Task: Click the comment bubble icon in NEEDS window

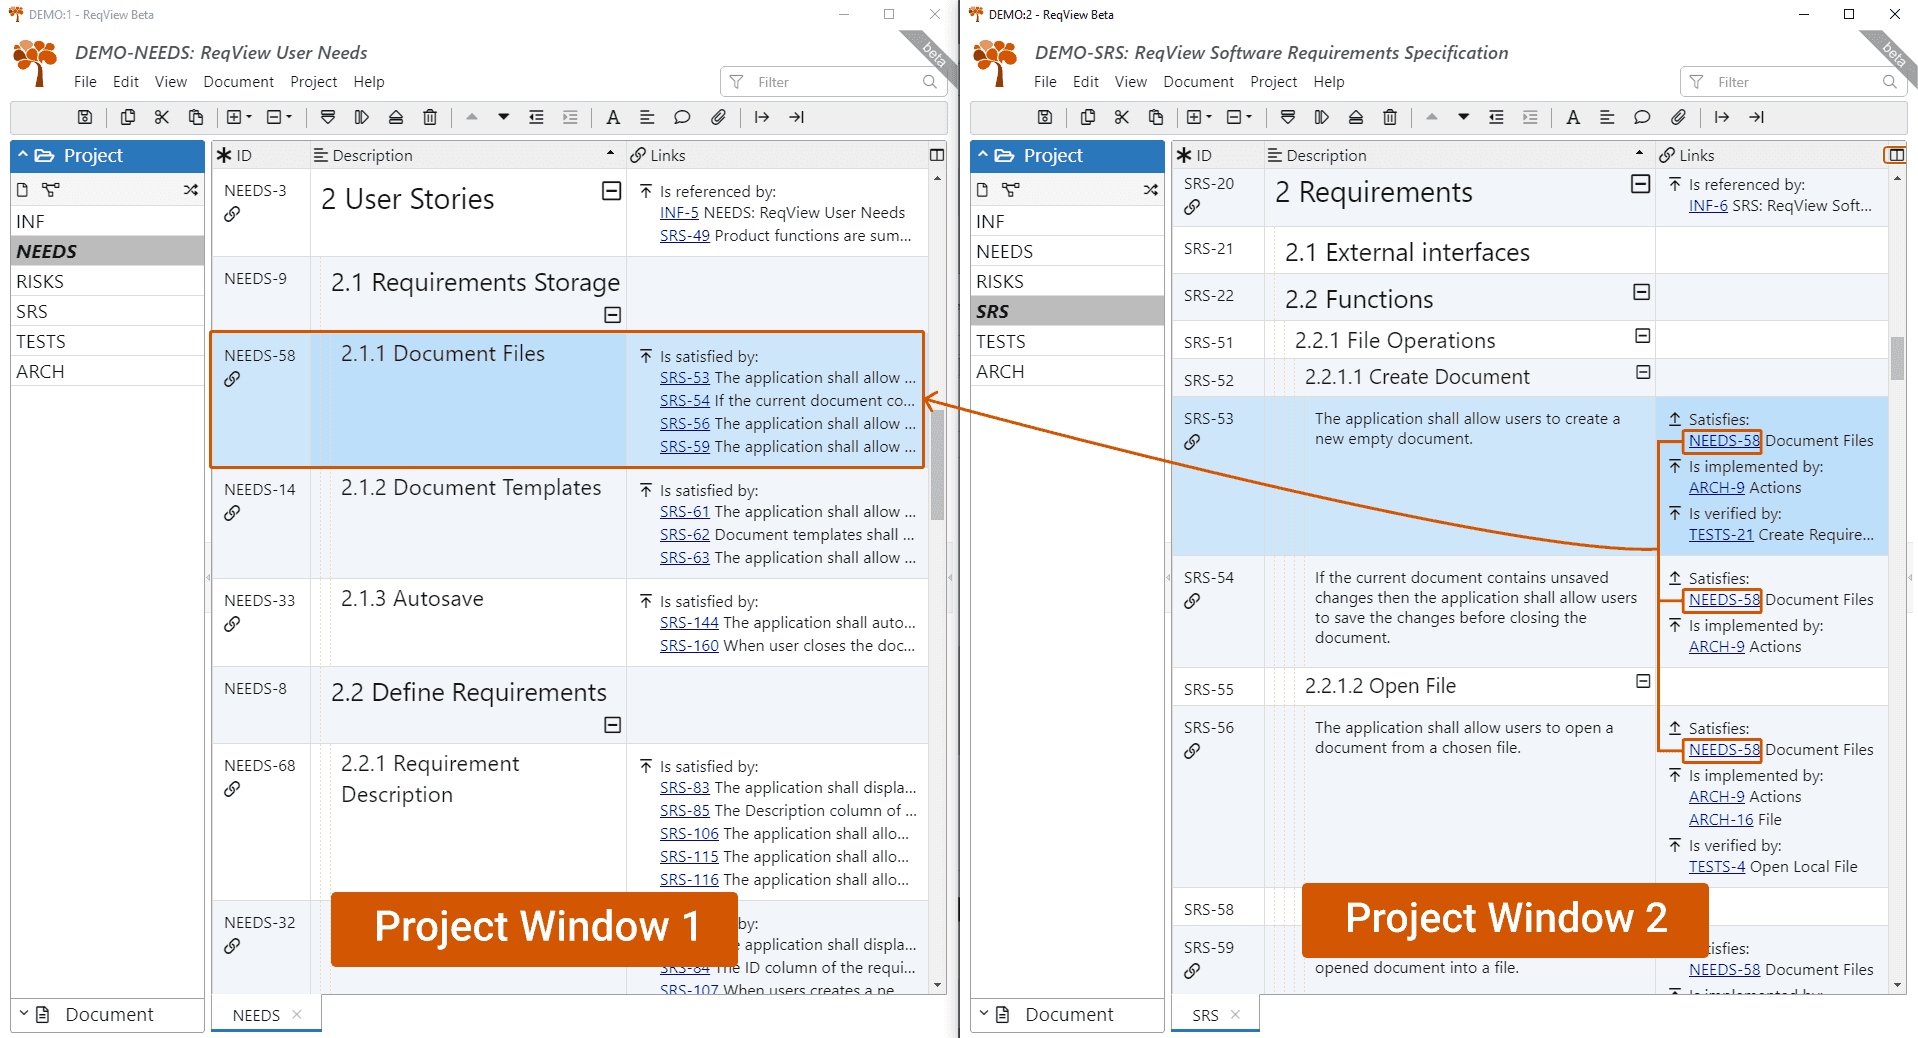Action: pos(682,117)
